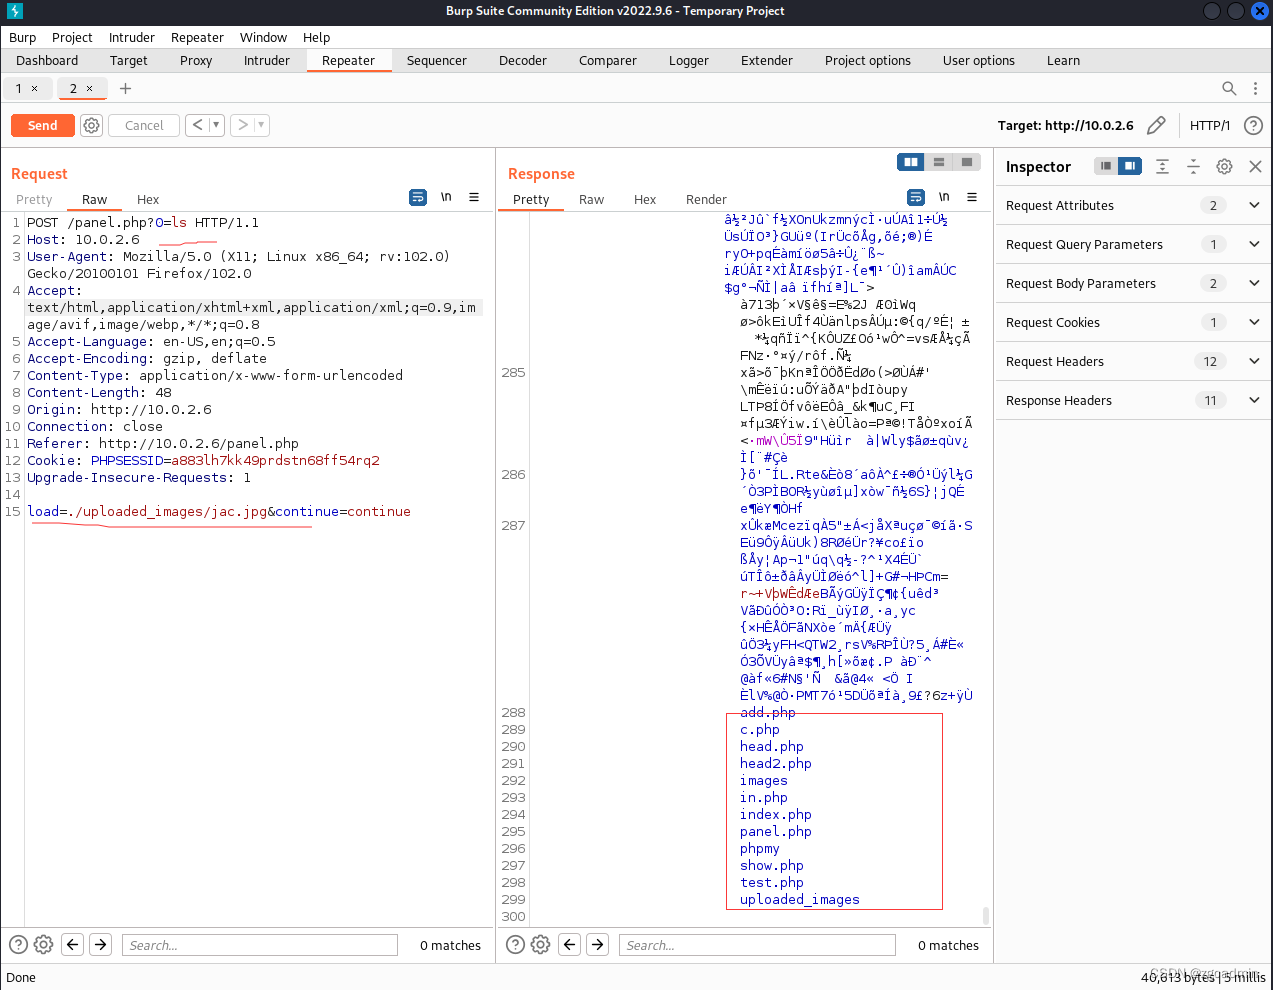1273x990 pixels.
Task: Close Repeater tab 2
Action: click(x=89, y=88)
